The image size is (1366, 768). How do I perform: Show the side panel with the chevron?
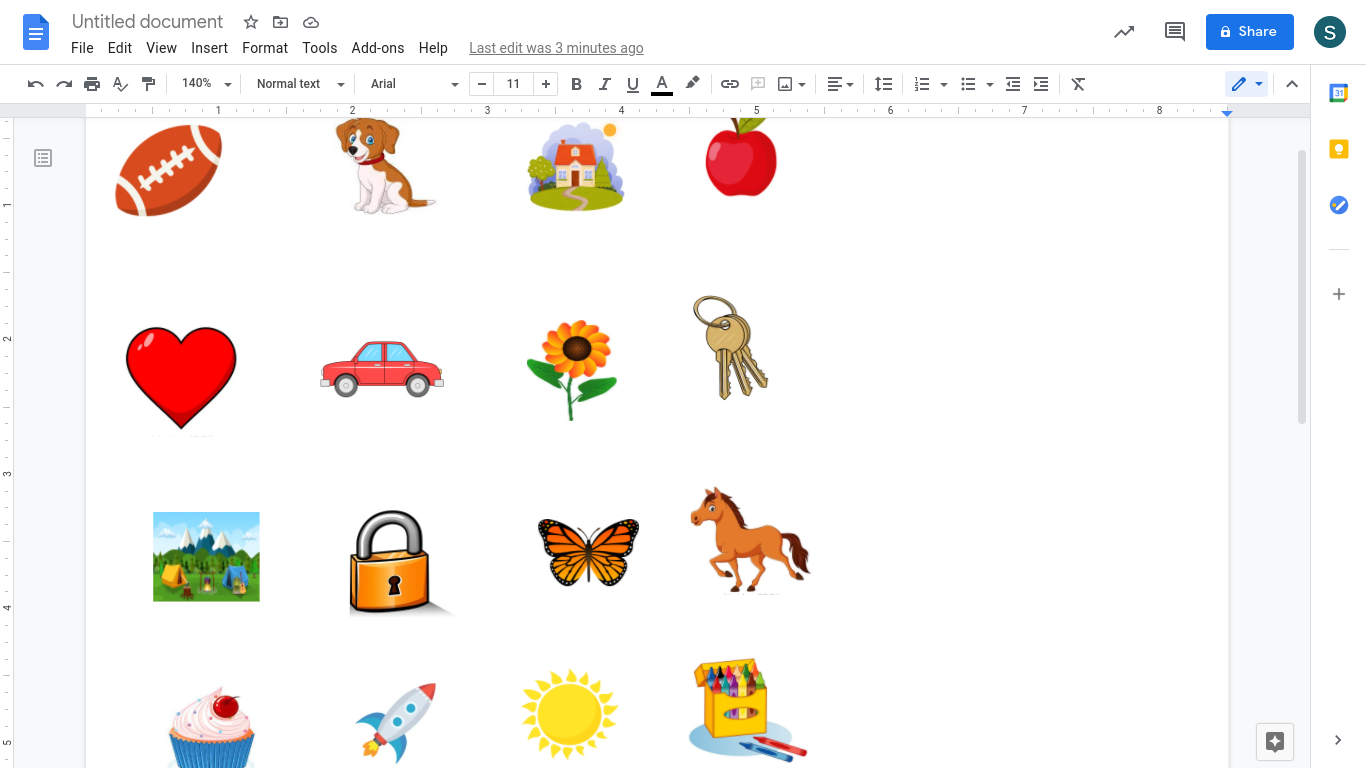coord(1338,740)
